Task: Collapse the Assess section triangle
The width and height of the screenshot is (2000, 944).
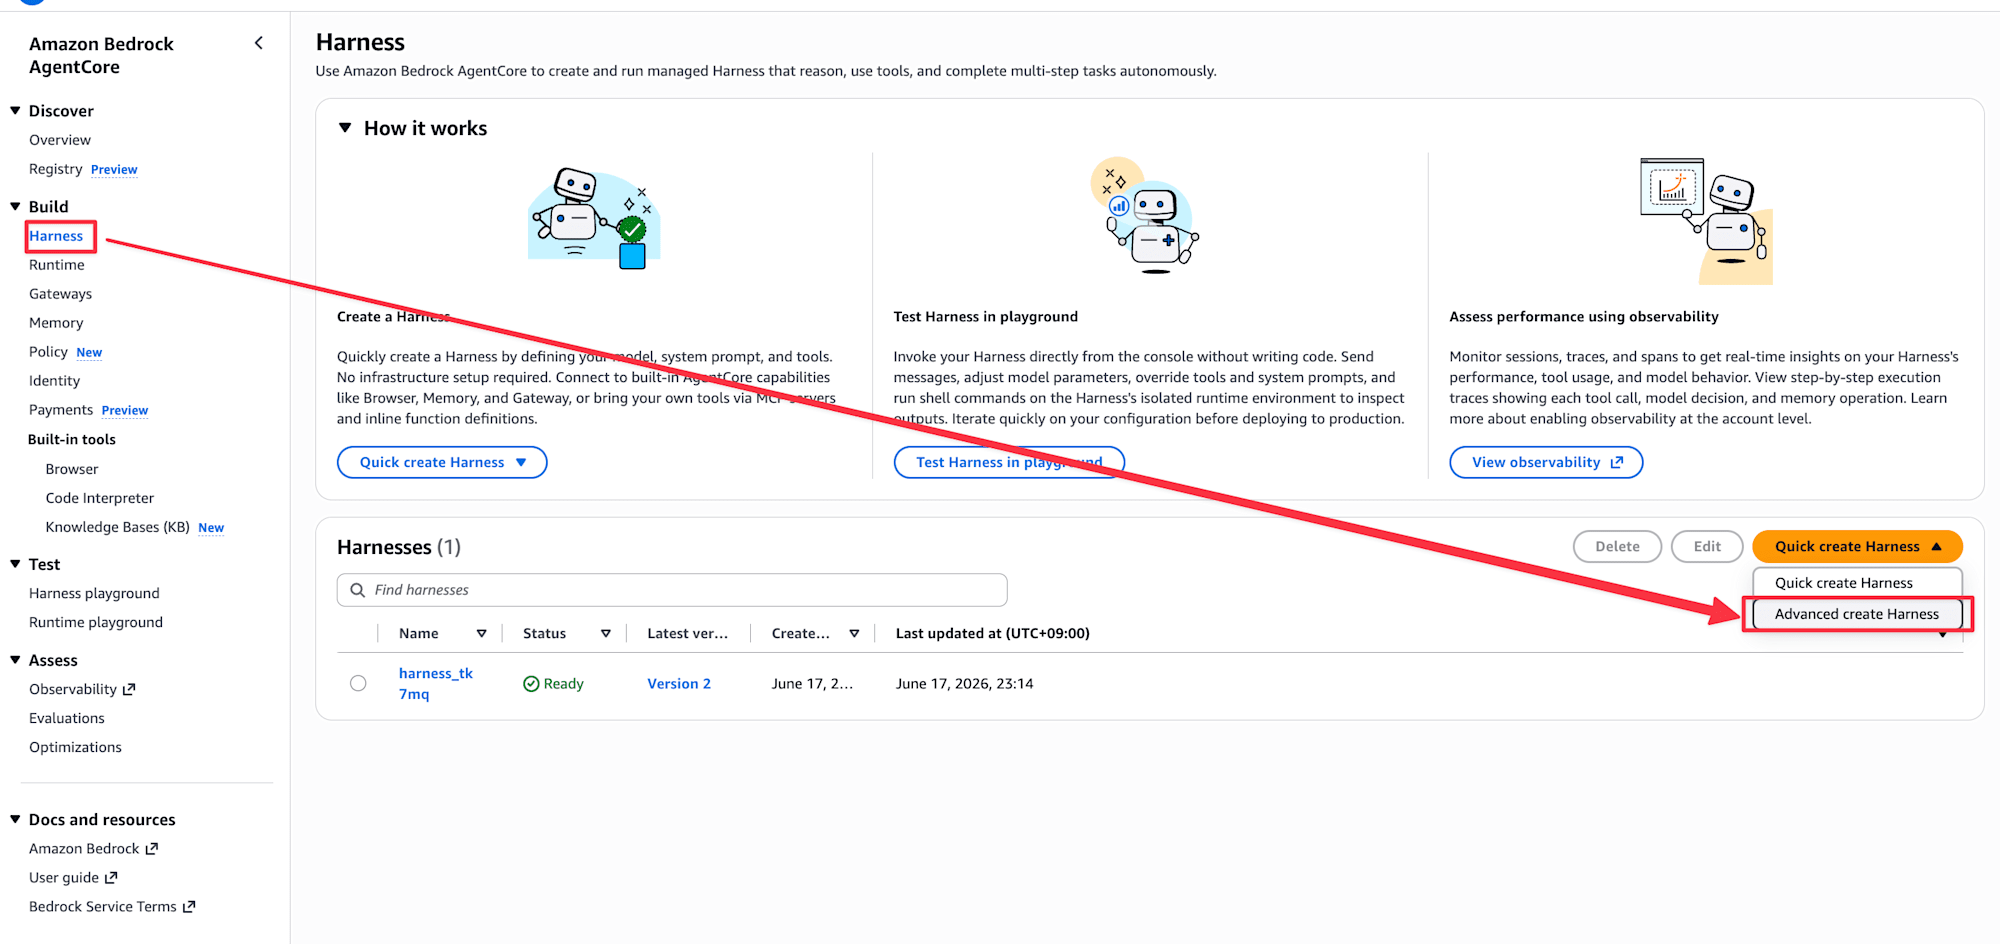Action: [15, 660]
